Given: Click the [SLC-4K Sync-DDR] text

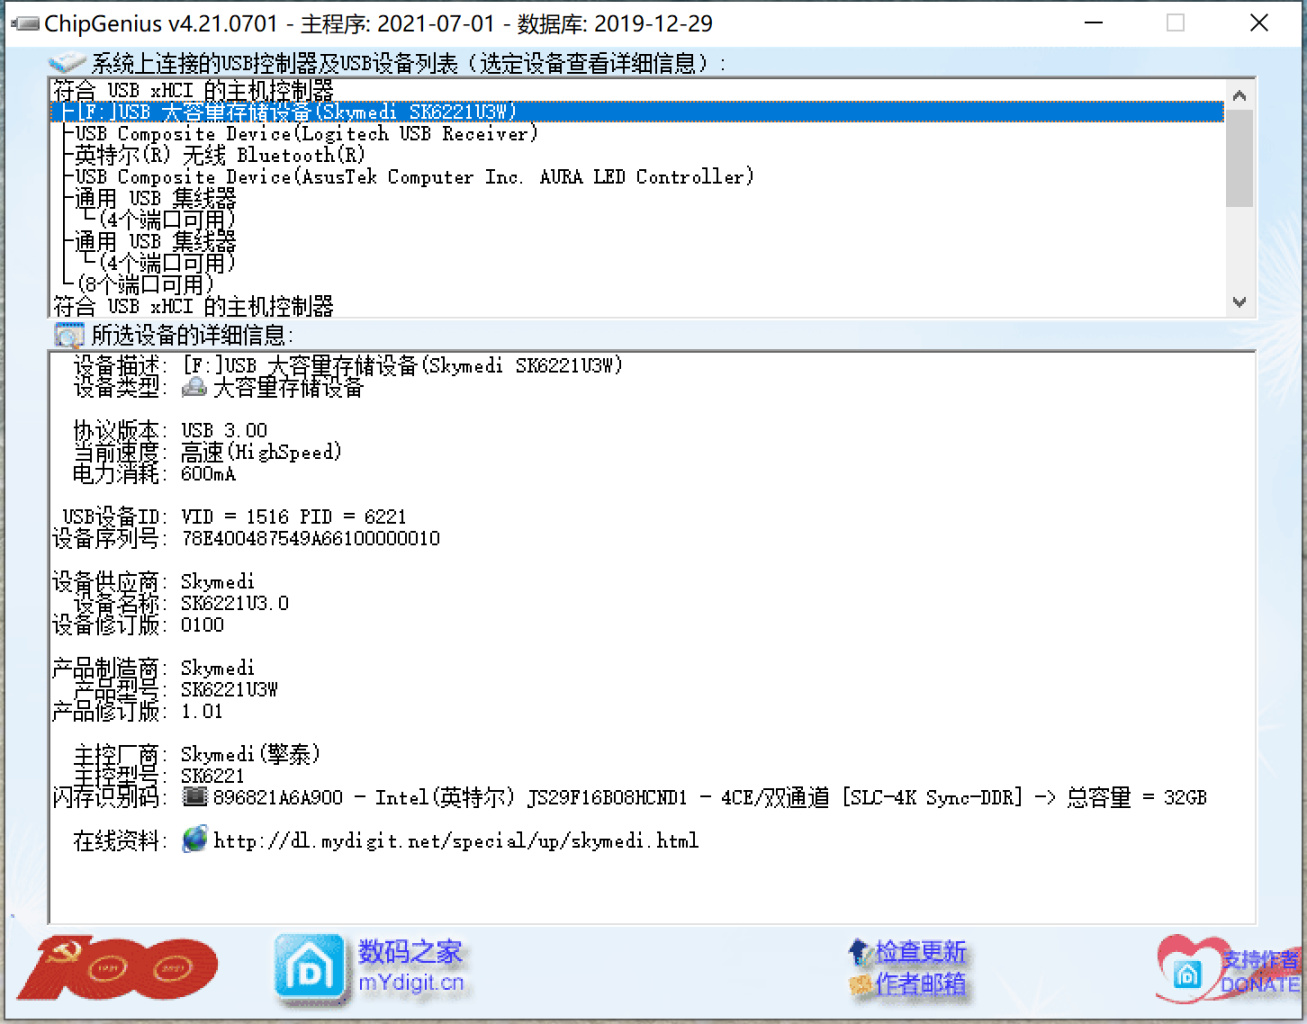Looking at the screenshot, I should point(933,798).
